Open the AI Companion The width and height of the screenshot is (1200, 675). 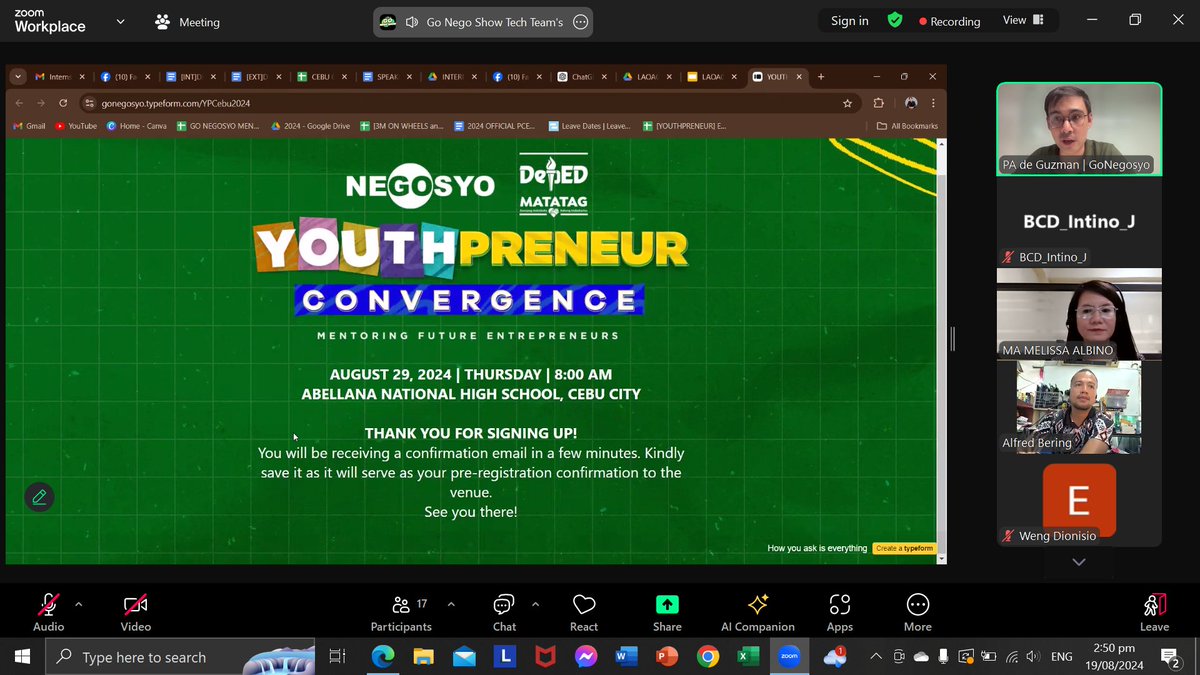click(x=758, y=612)
